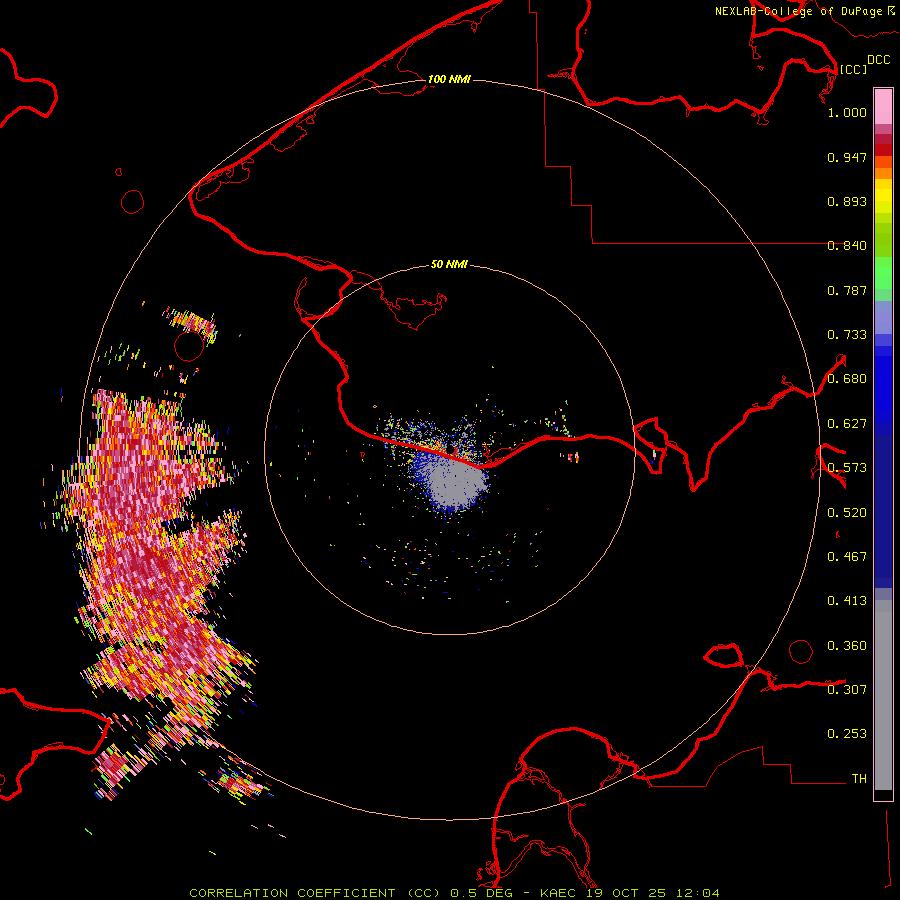Click the 0.307 color scale value
This screenshot has height=900, width=900.
click(x=847, y=690)
